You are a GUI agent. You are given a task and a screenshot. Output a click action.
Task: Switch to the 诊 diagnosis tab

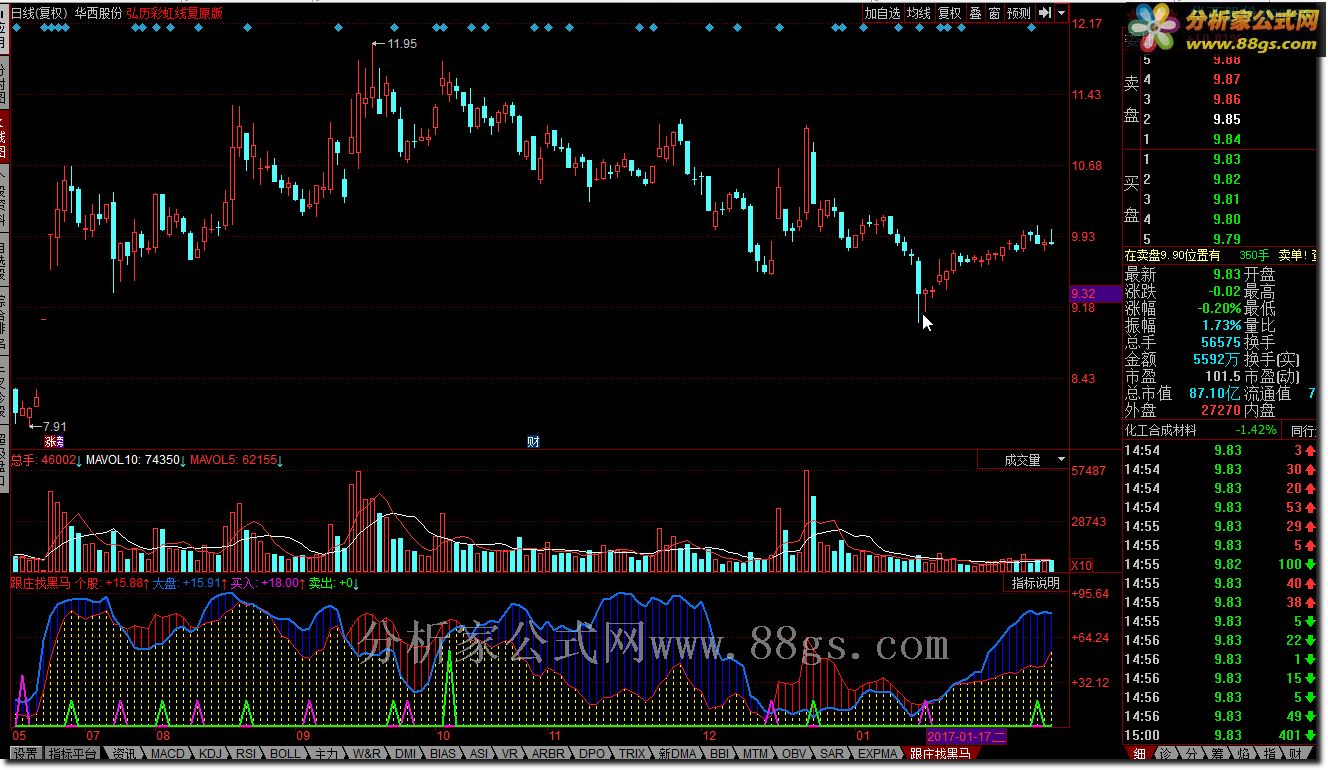tap(1166, 754)
